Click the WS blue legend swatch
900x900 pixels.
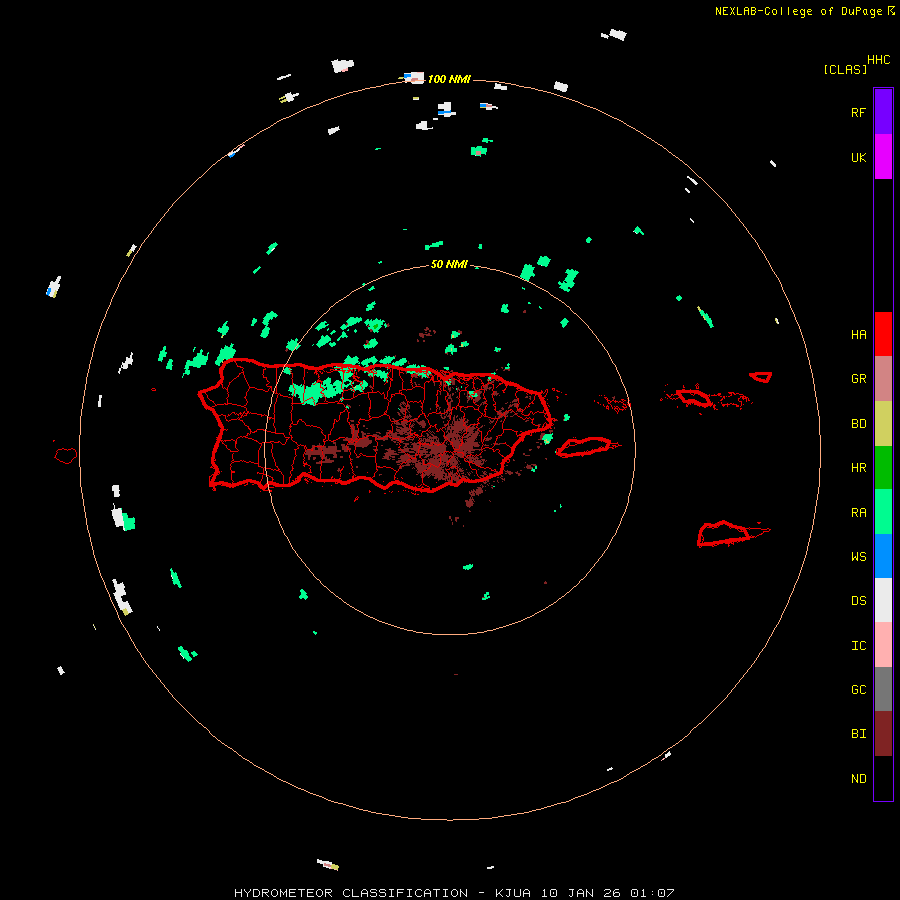click(883, 556)
